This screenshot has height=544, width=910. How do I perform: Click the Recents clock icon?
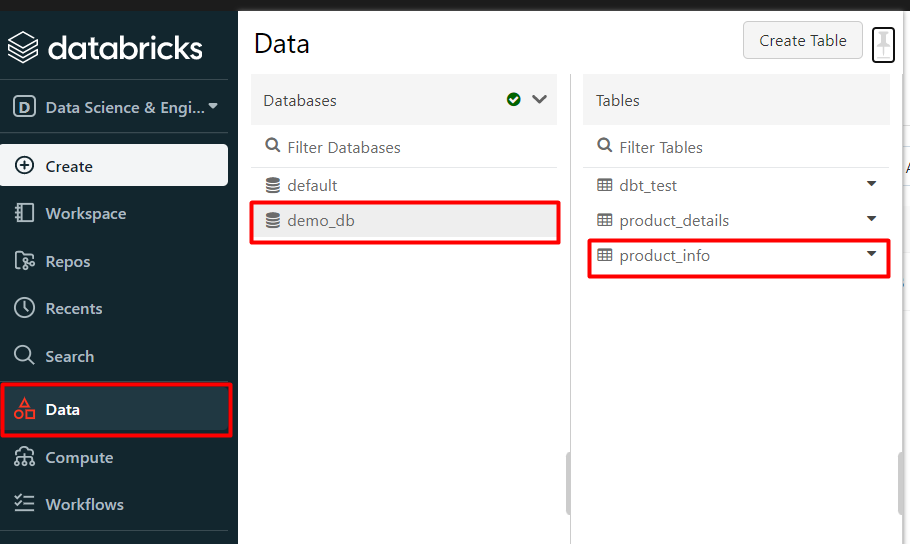24,308
